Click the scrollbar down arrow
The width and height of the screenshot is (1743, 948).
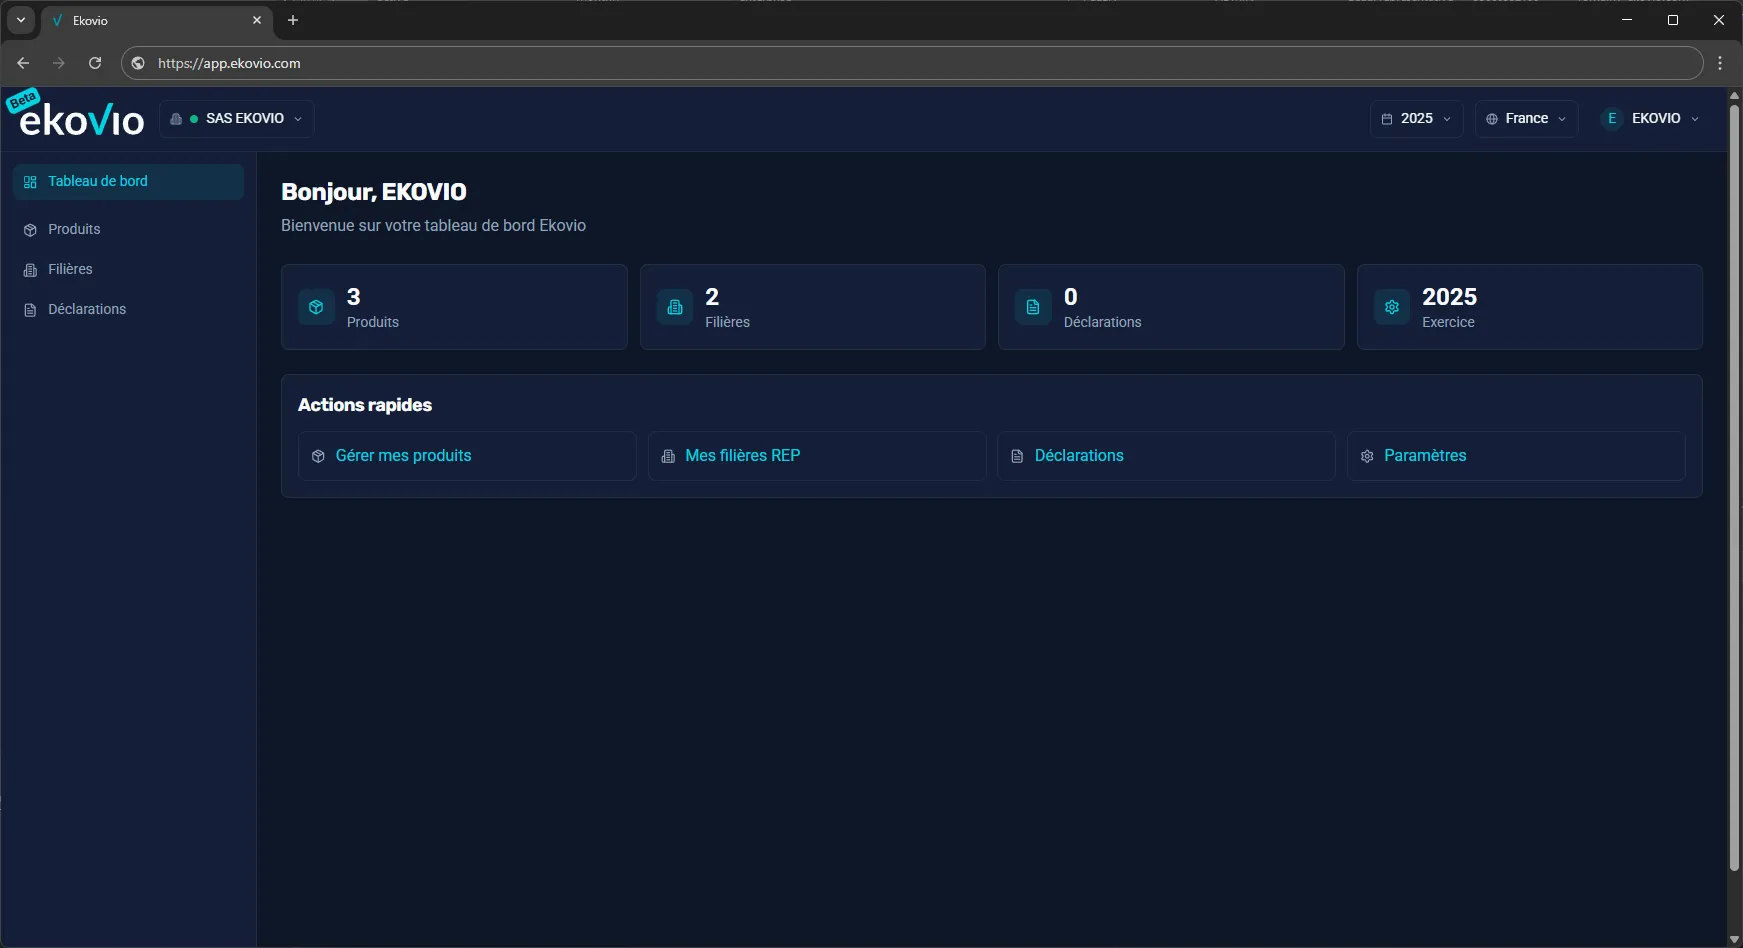[1735, 940]
